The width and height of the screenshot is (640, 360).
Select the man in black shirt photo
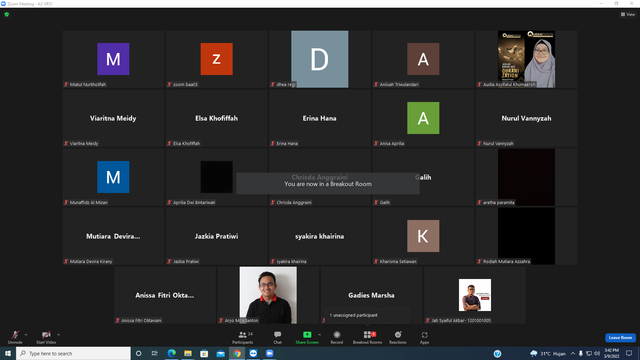[268, 295]
